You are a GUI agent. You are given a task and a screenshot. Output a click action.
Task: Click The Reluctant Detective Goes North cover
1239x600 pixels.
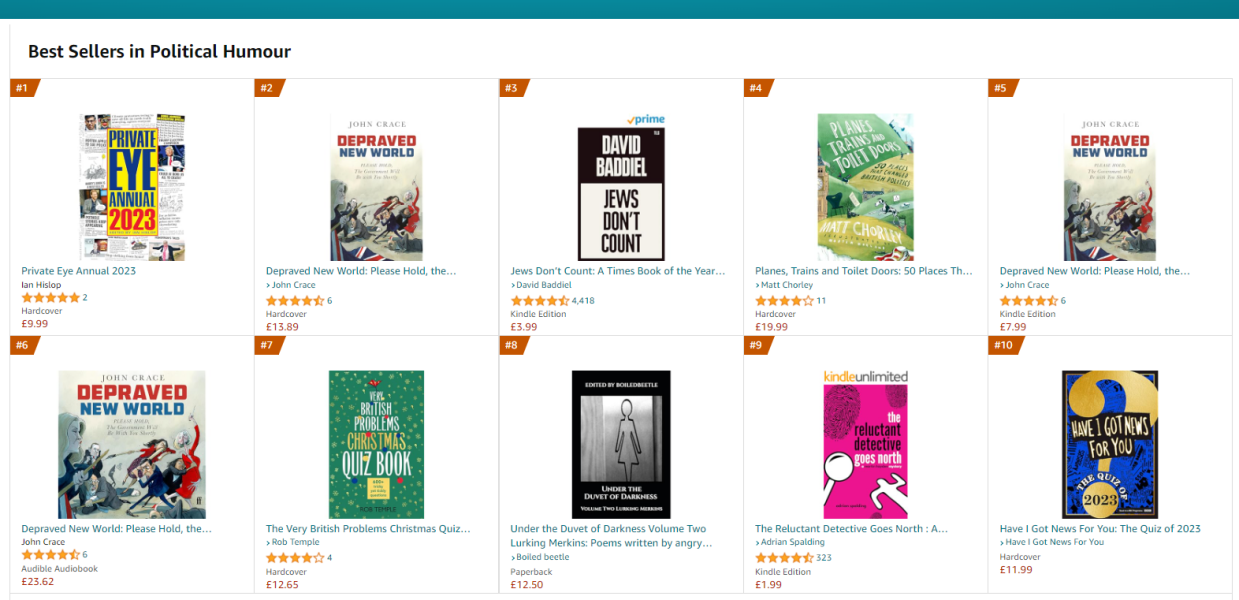coord(865,444)
